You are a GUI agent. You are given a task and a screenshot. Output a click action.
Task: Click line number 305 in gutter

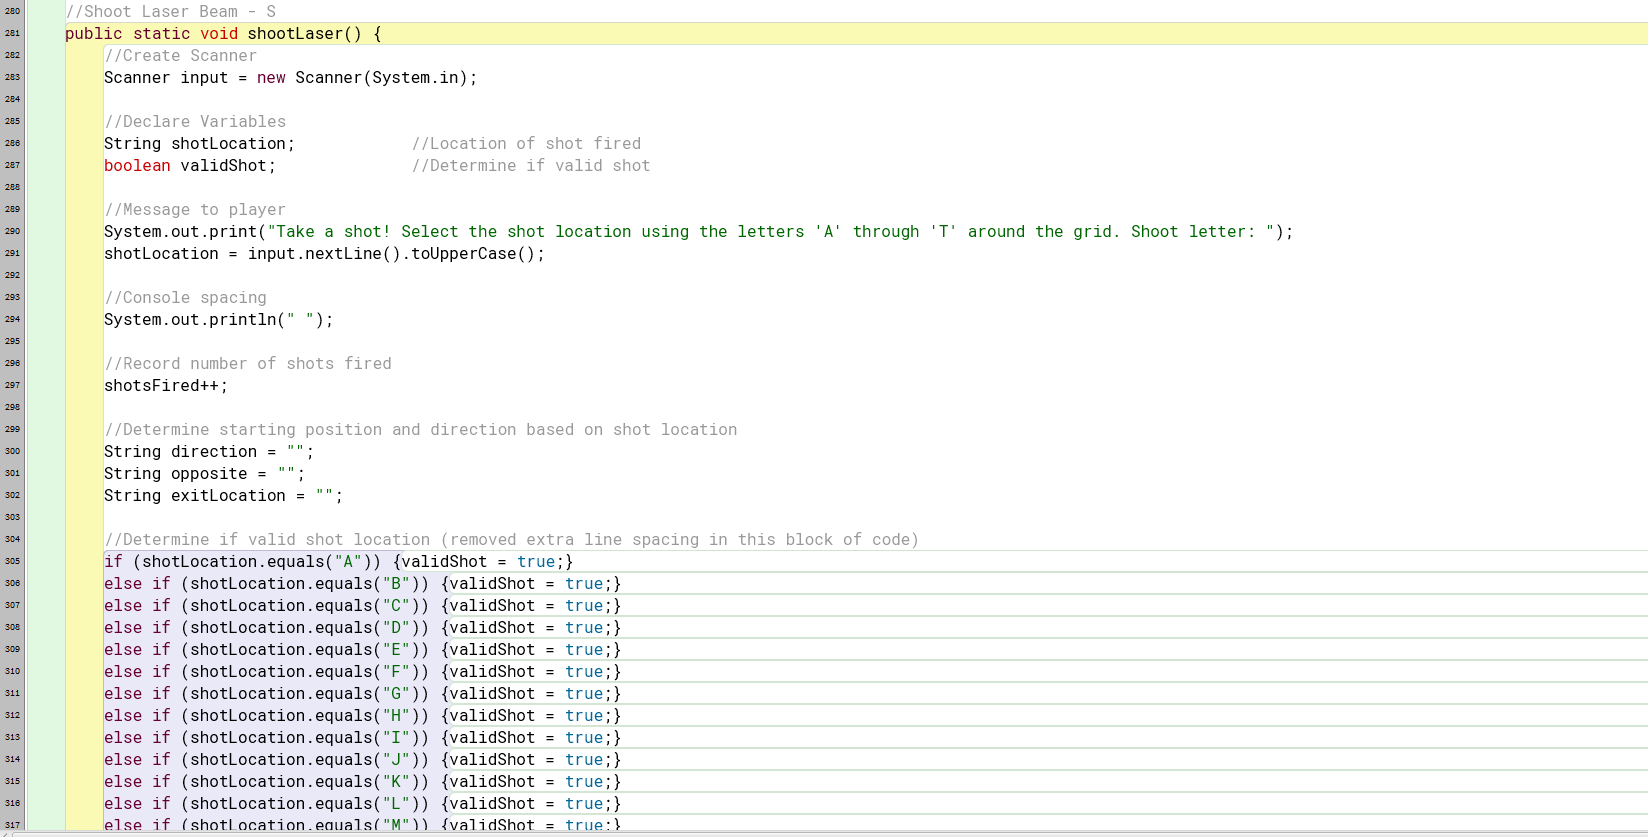pos(12,561)
